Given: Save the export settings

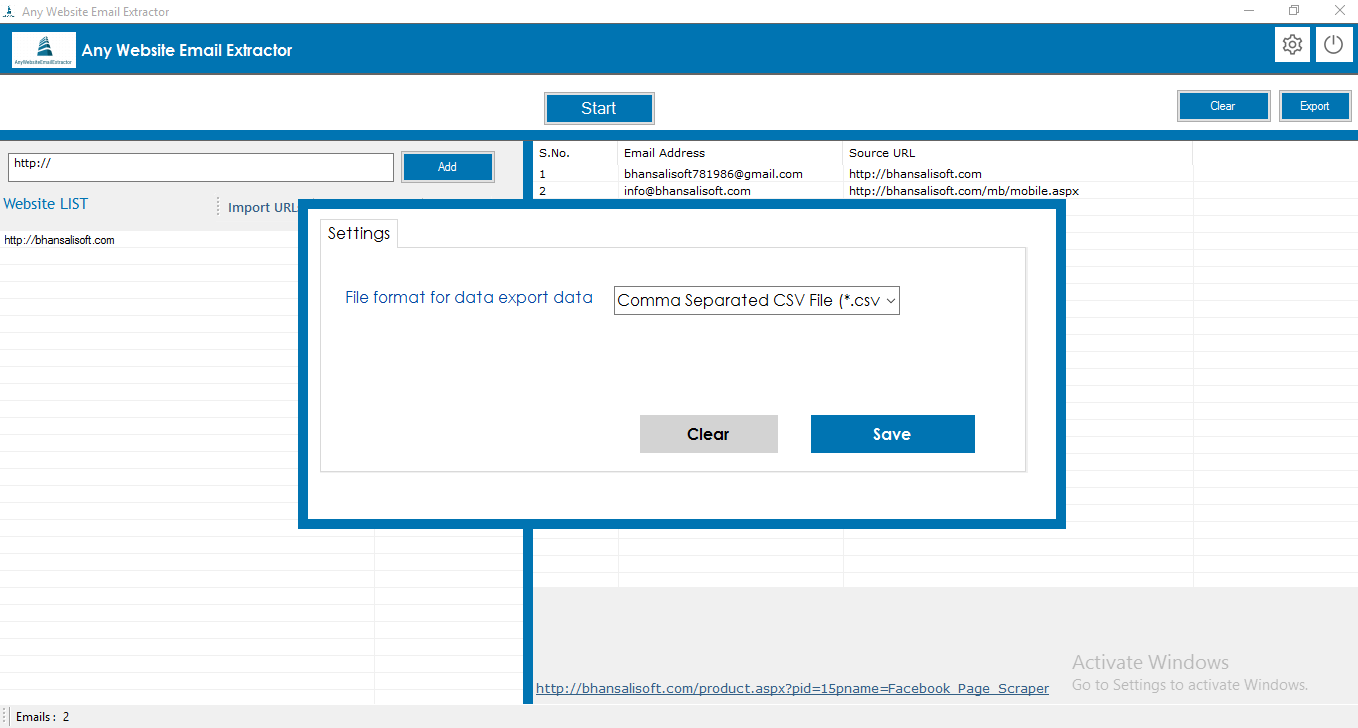Looking at the screenshot, I should tap(892, 434).
